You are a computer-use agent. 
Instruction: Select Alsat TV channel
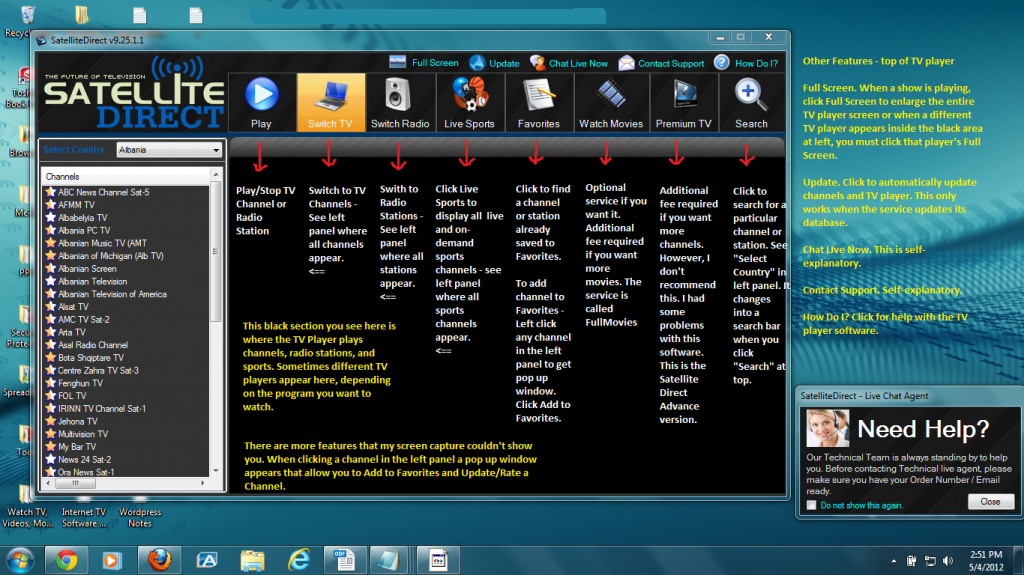tap(73, 306)
